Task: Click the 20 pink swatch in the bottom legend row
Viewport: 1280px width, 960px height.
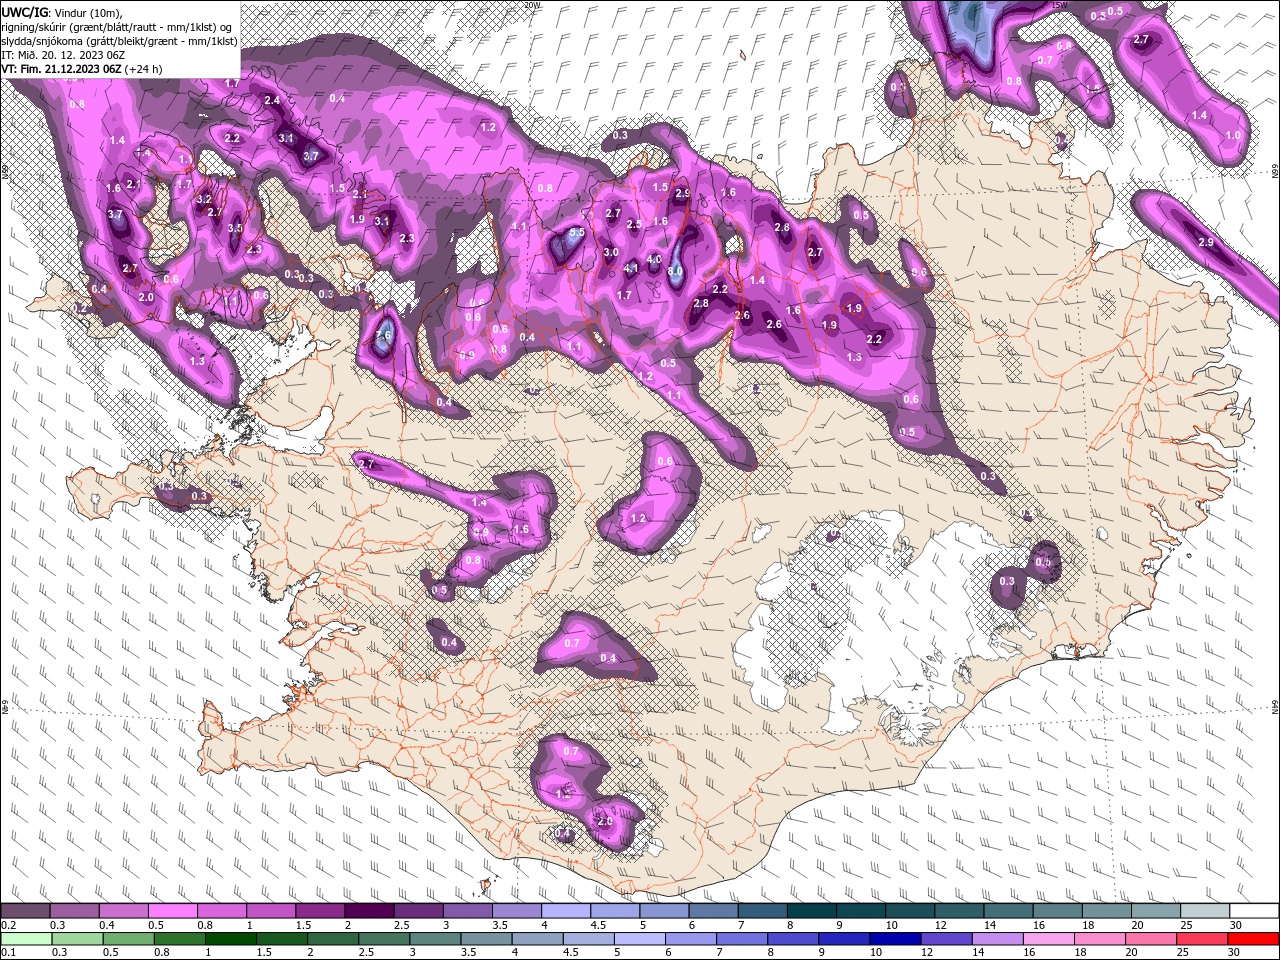Action: tap(1149, 939)
